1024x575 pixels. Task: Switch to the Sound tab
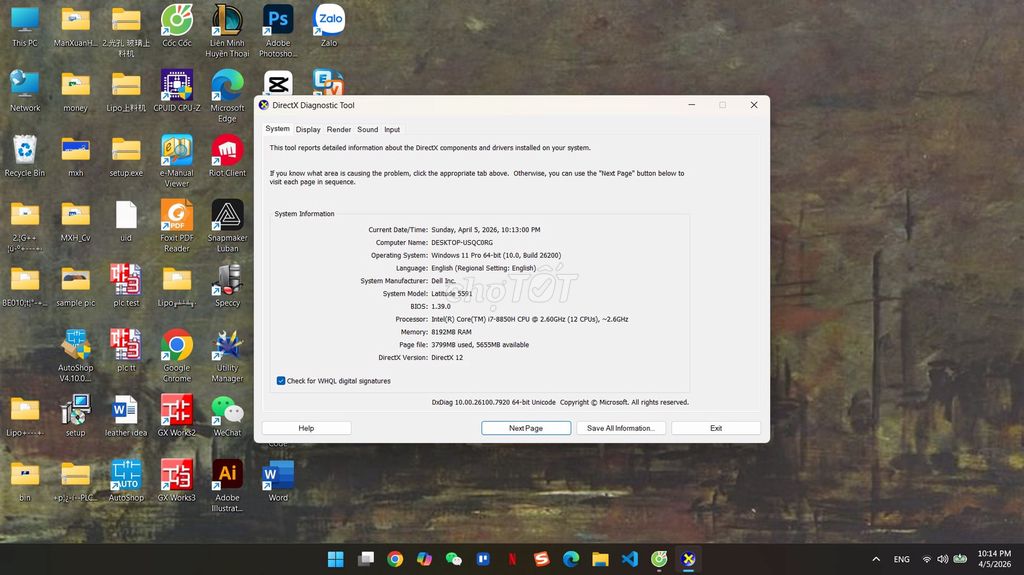[367, 129]
